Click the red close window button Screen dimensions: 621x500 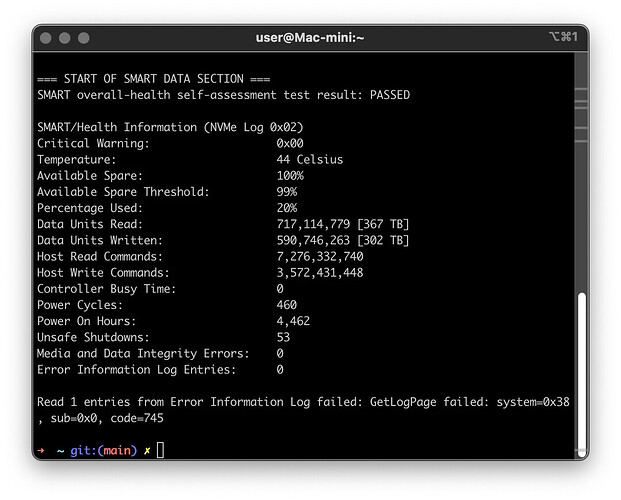point(46,38)
